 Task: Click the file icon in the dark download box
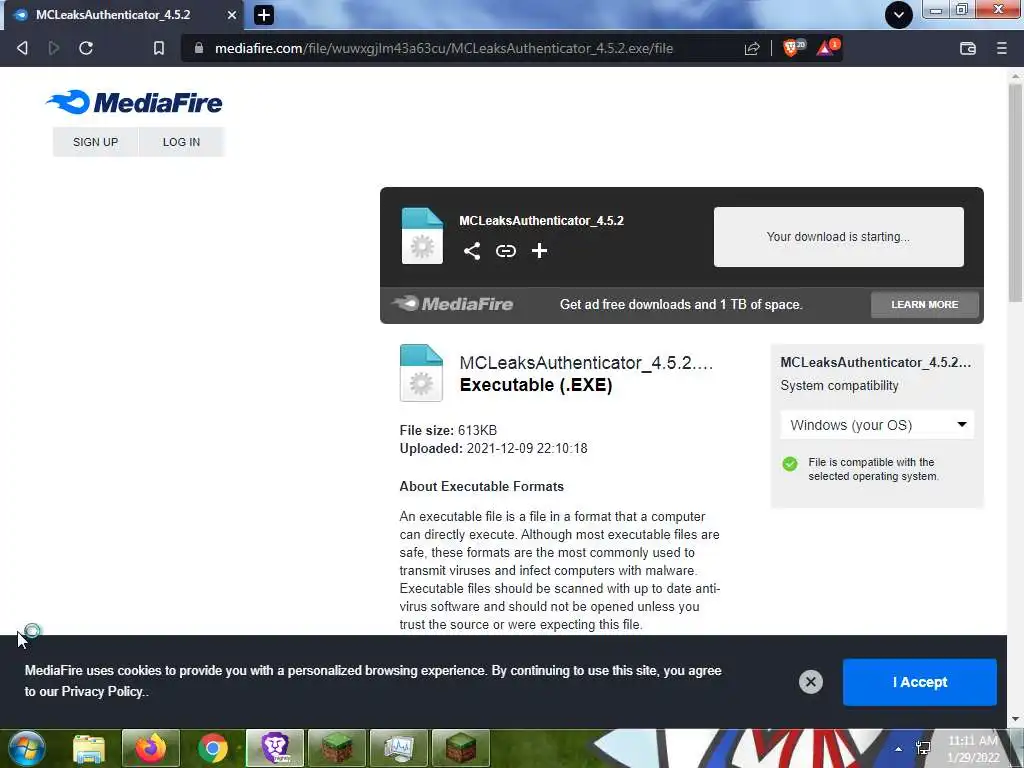coord(422,236)
